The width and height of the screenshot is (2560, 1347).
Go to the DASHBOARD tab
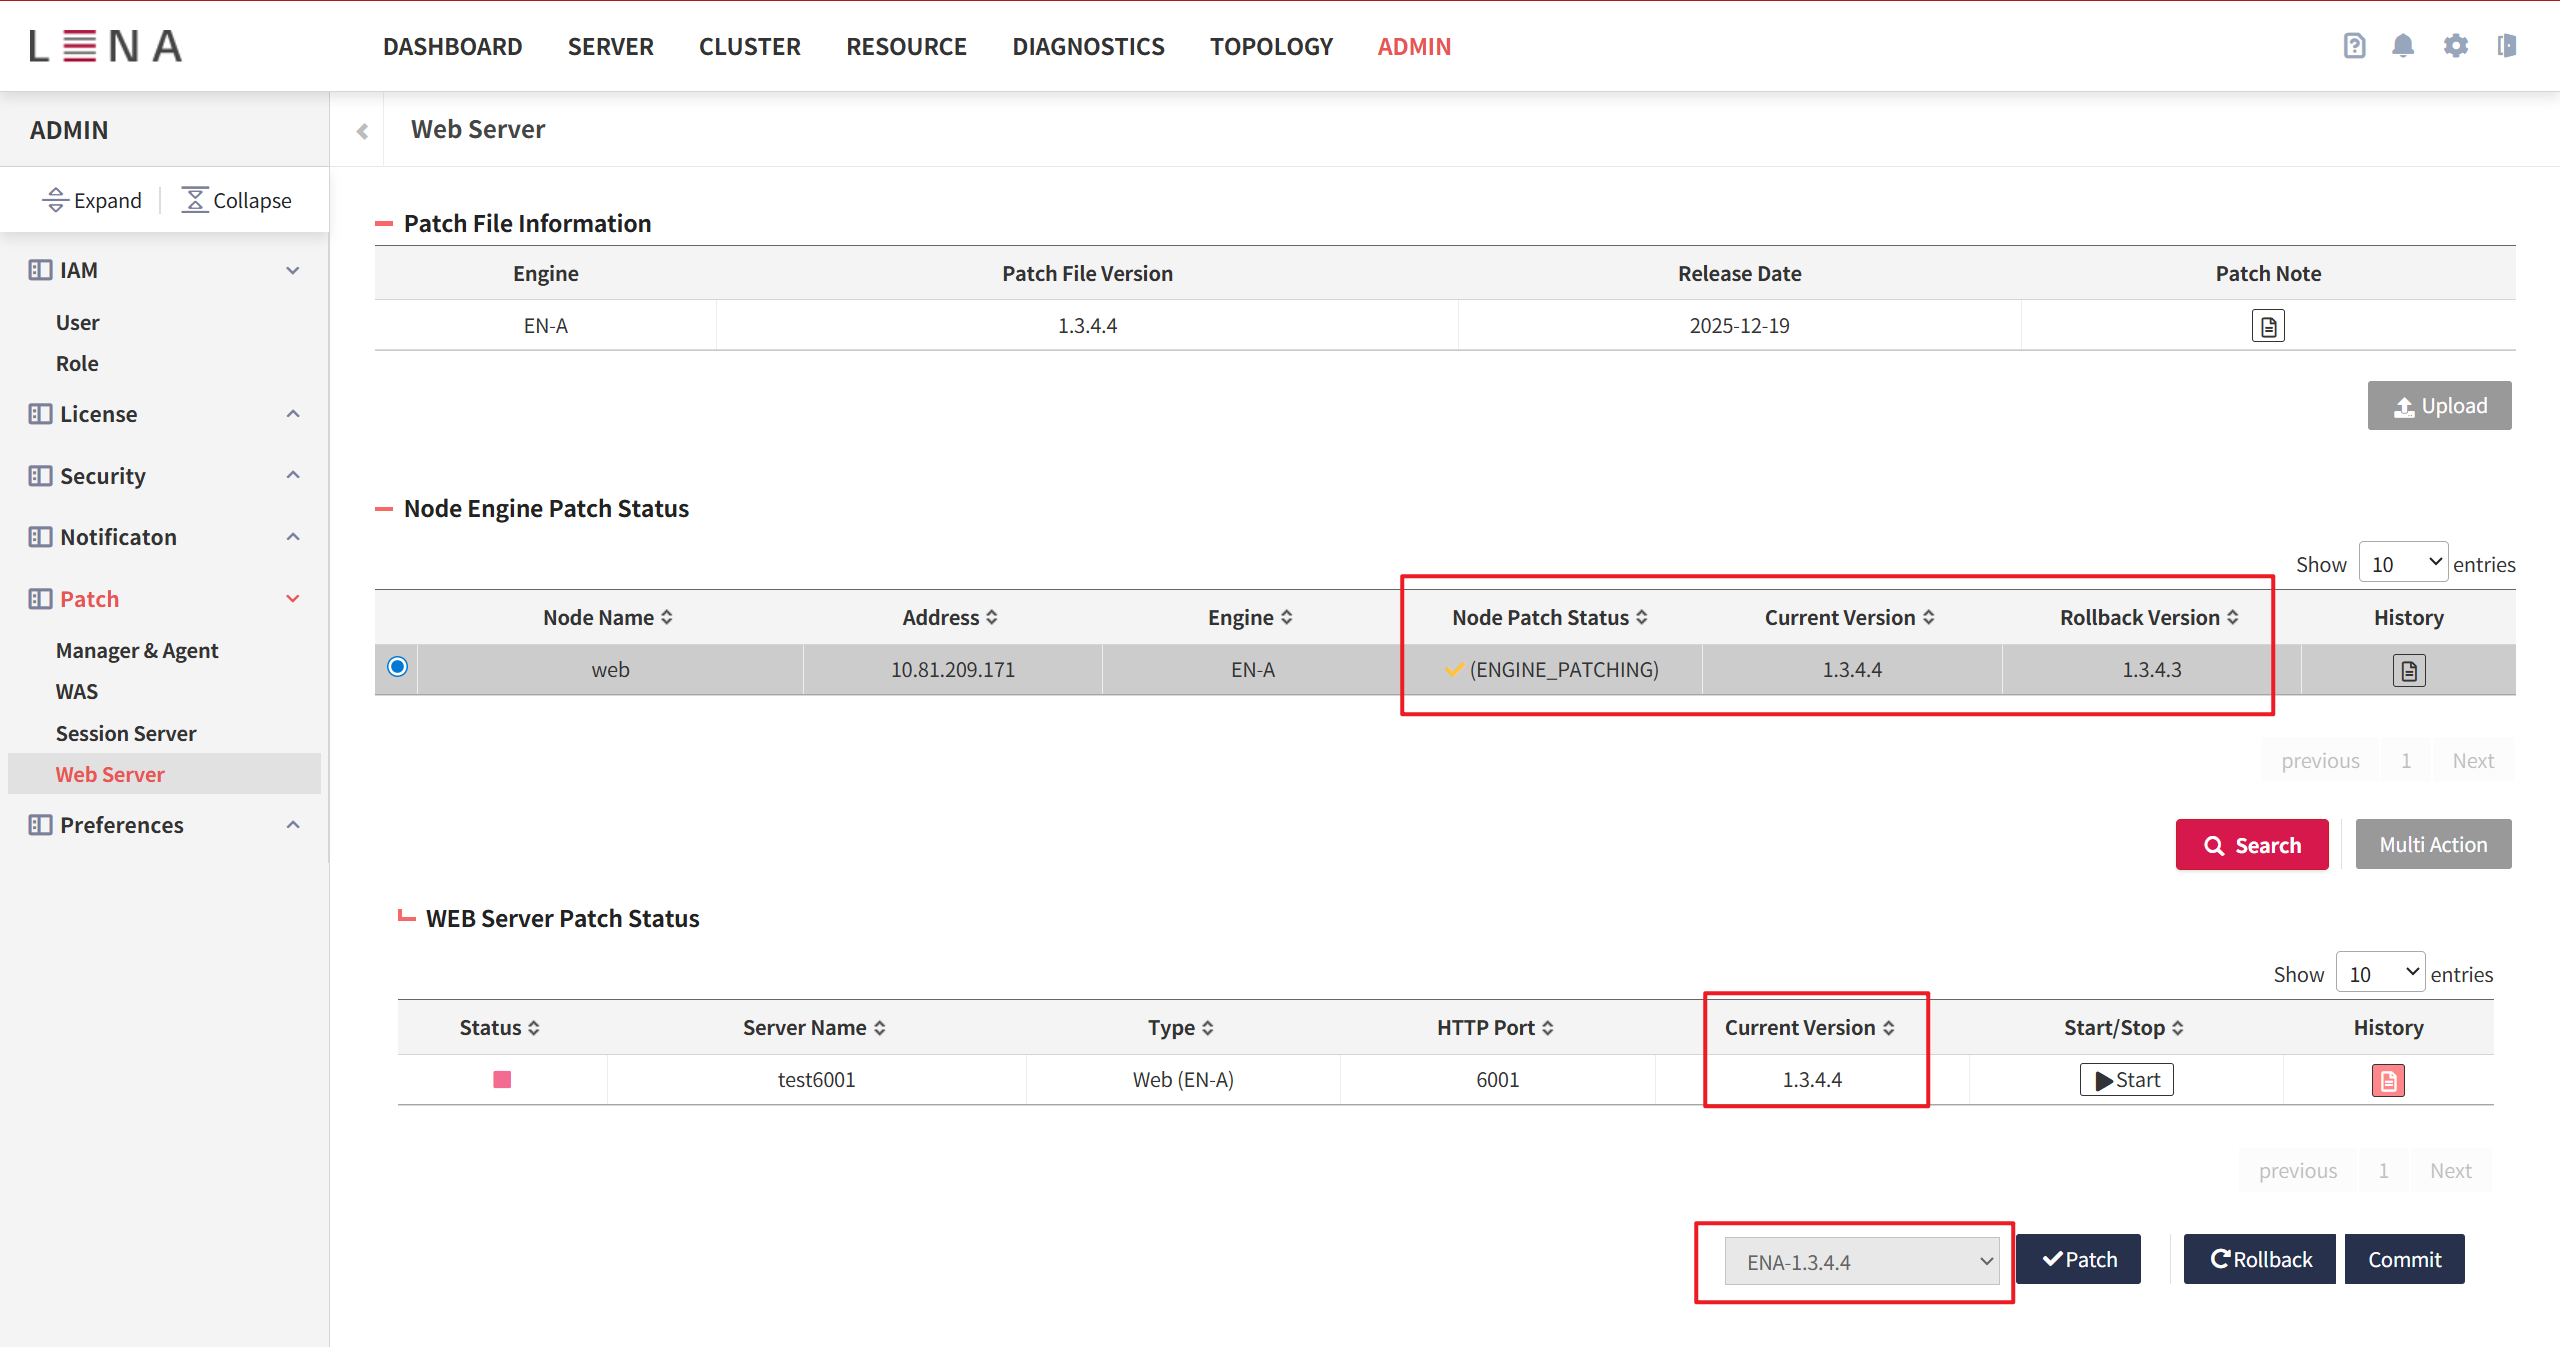pos(452,47)
